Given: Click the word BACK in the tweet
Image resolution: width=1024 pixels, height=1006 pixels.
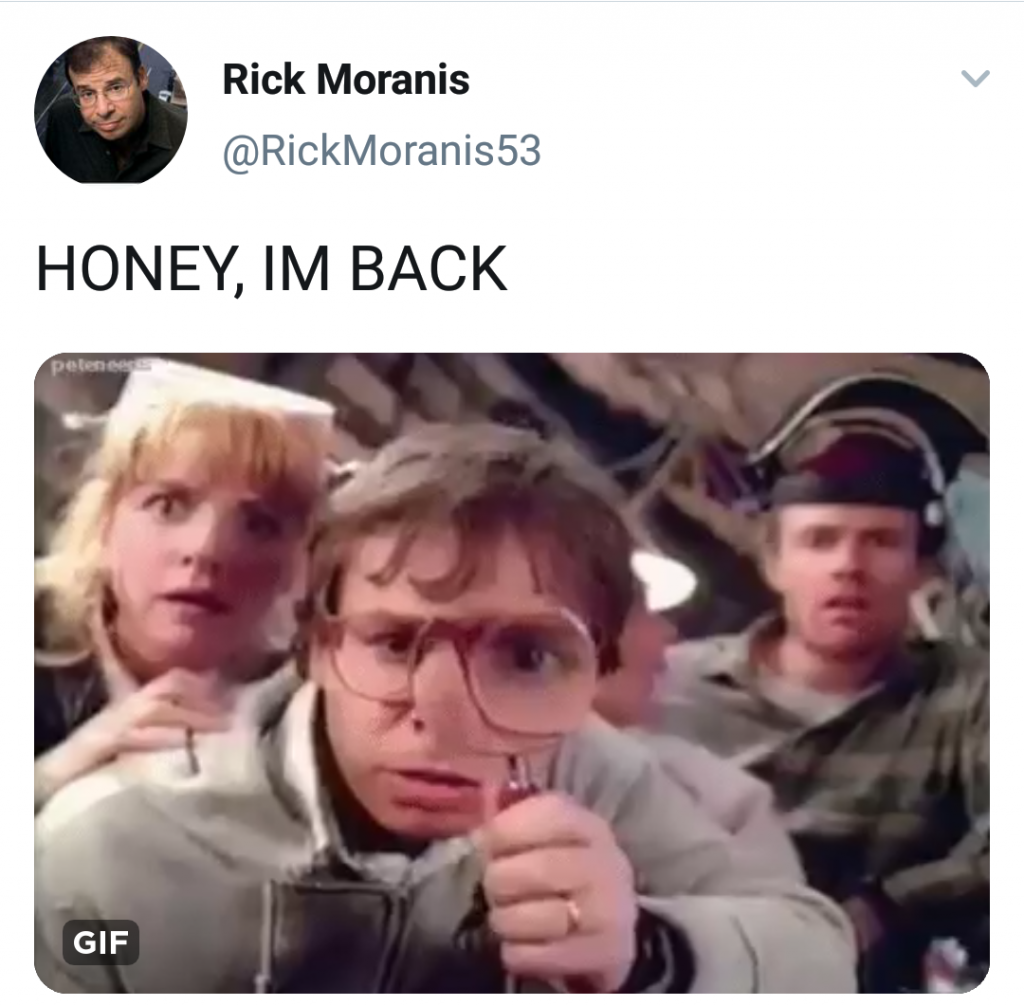Looking at the screenshot, I should click(x=429, y=268).
